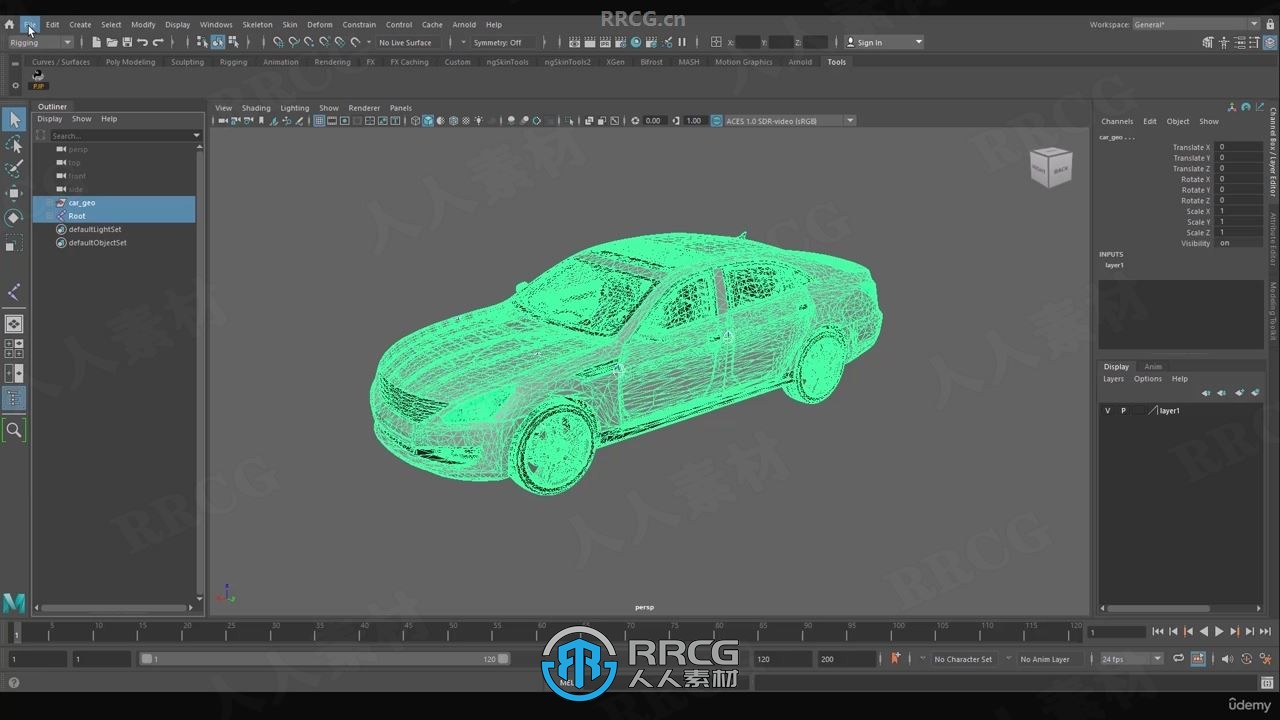The image size is (1280, 720).
Task: Choose the Paint selection tool
Action: [14, 169]
